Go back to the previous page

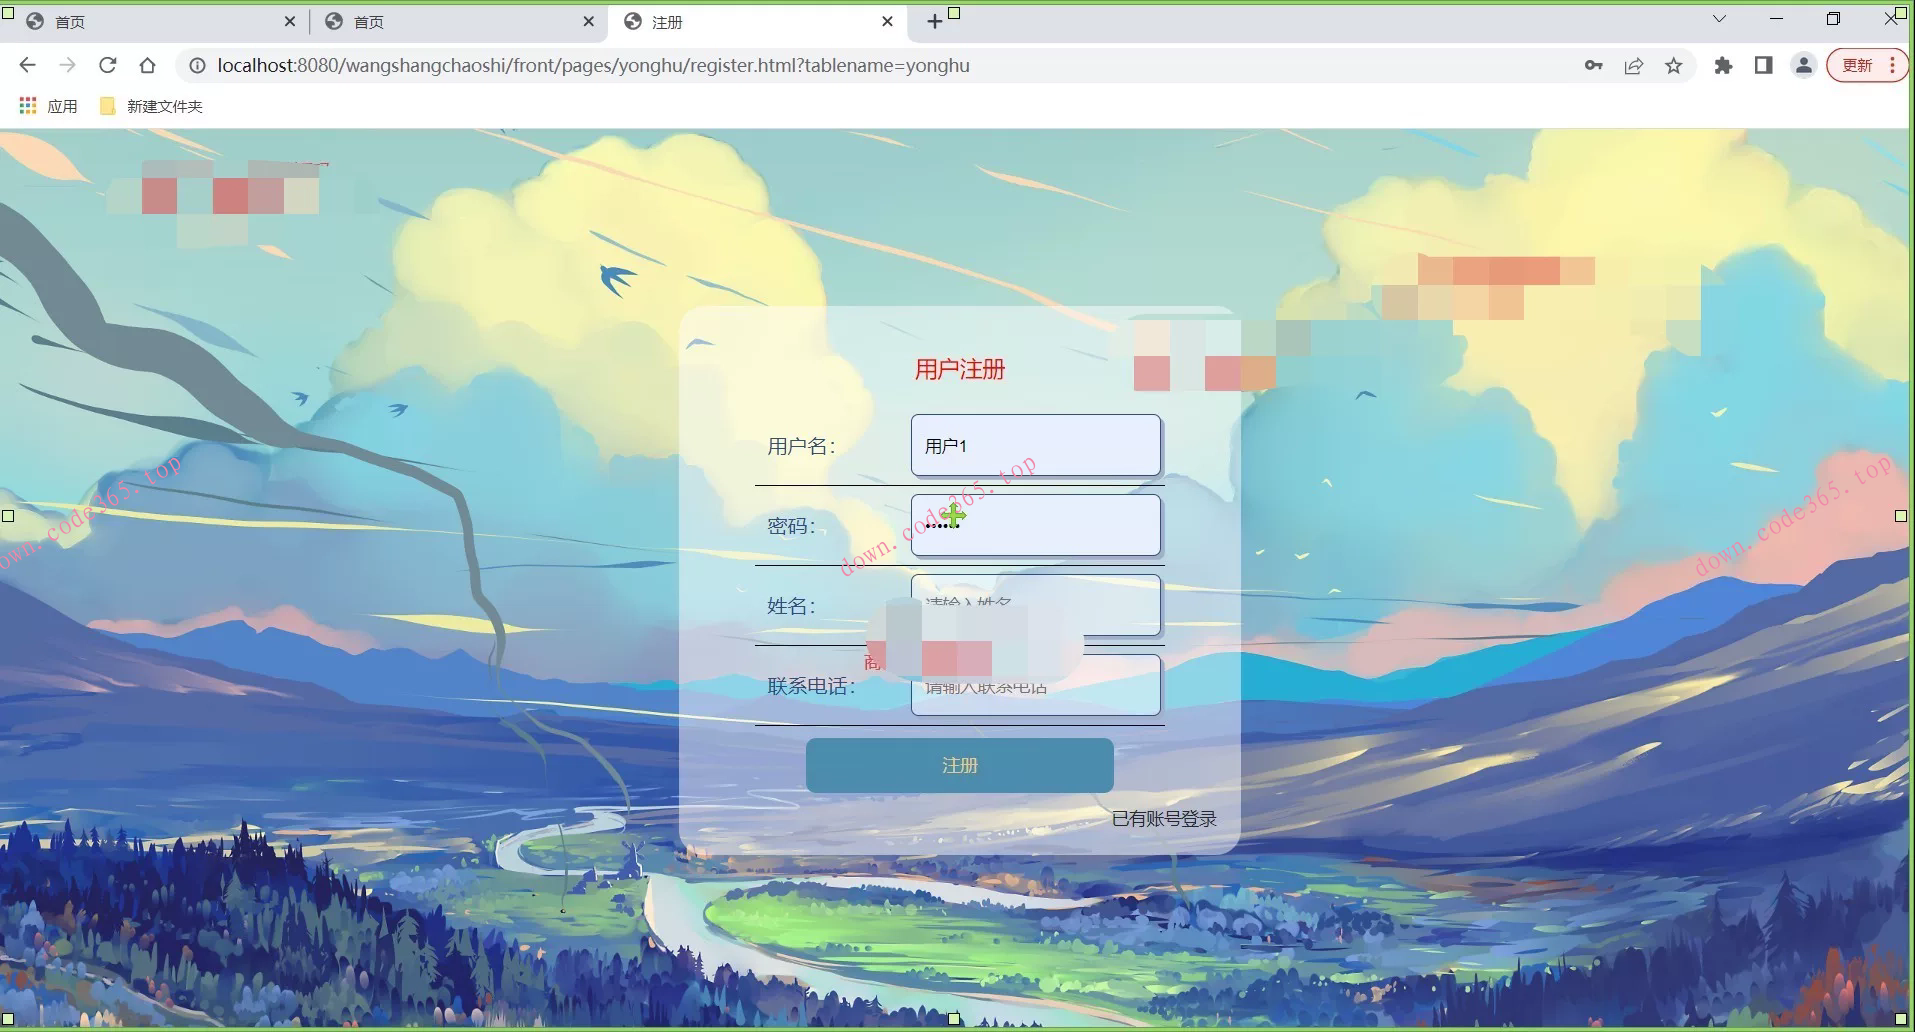(x=27, y=66)
